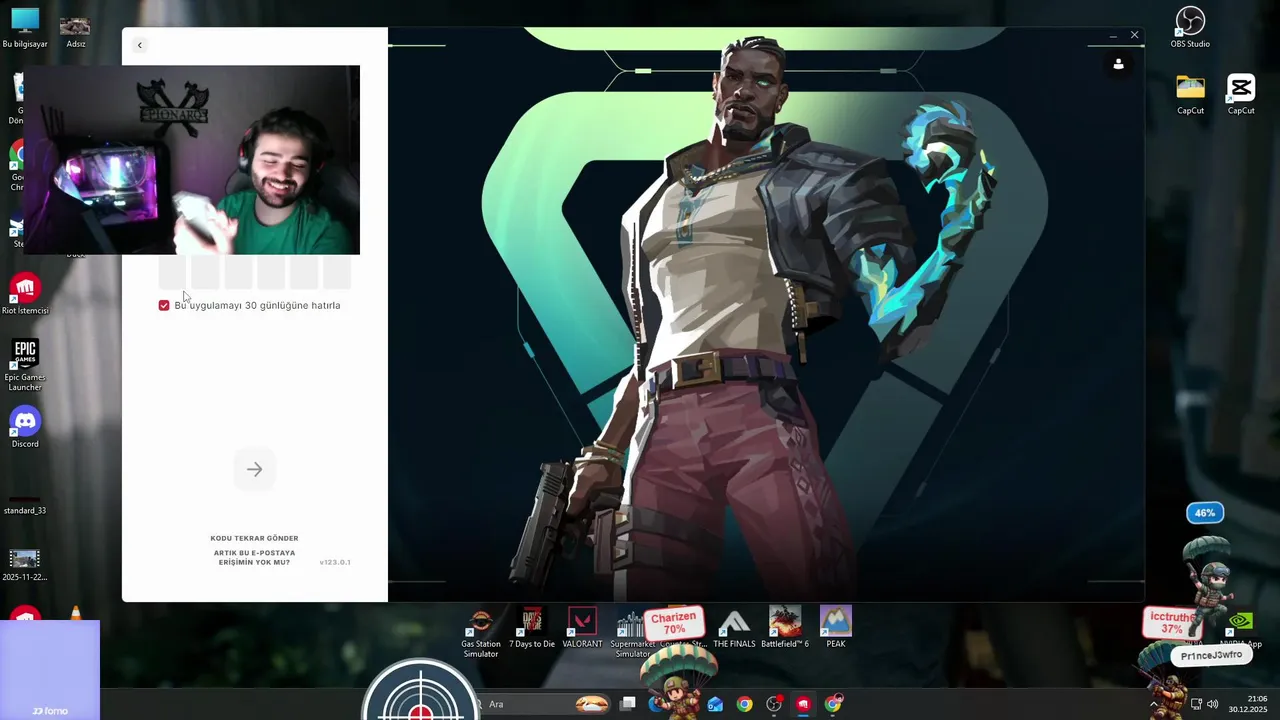Uncheck 'Bu uygulamayı 30 günlüğüne hatırla' checkbox
The image size is (1280, 720).
164,305
